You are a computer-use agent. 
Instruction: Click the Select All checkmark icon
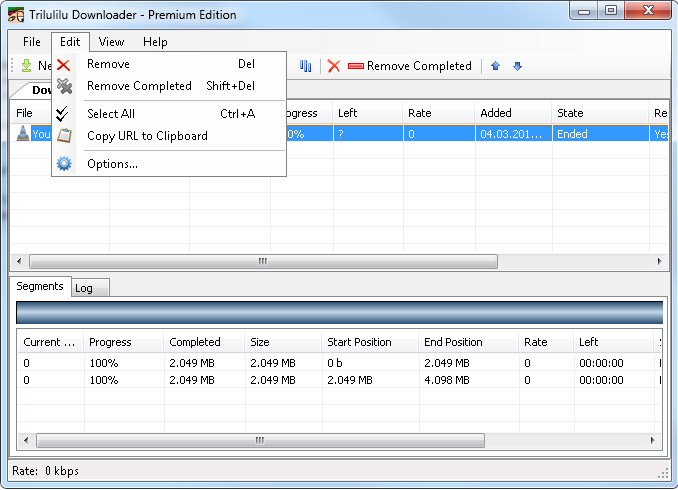(62, 113)
